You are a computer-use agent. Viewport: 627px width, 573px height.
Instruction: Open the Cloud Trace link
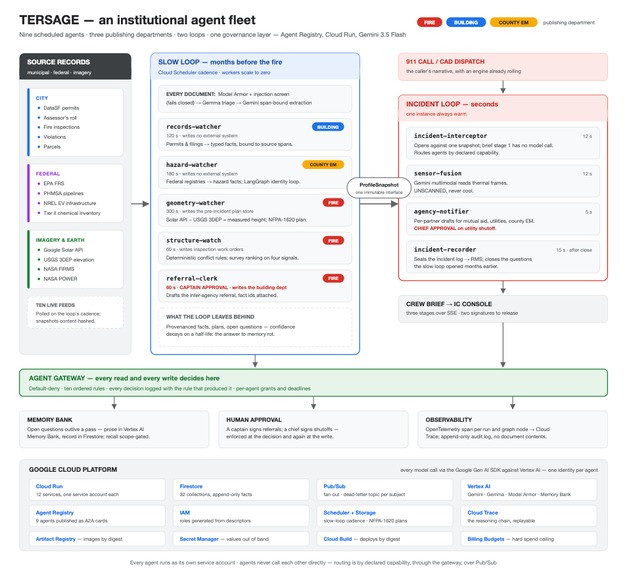483,513
